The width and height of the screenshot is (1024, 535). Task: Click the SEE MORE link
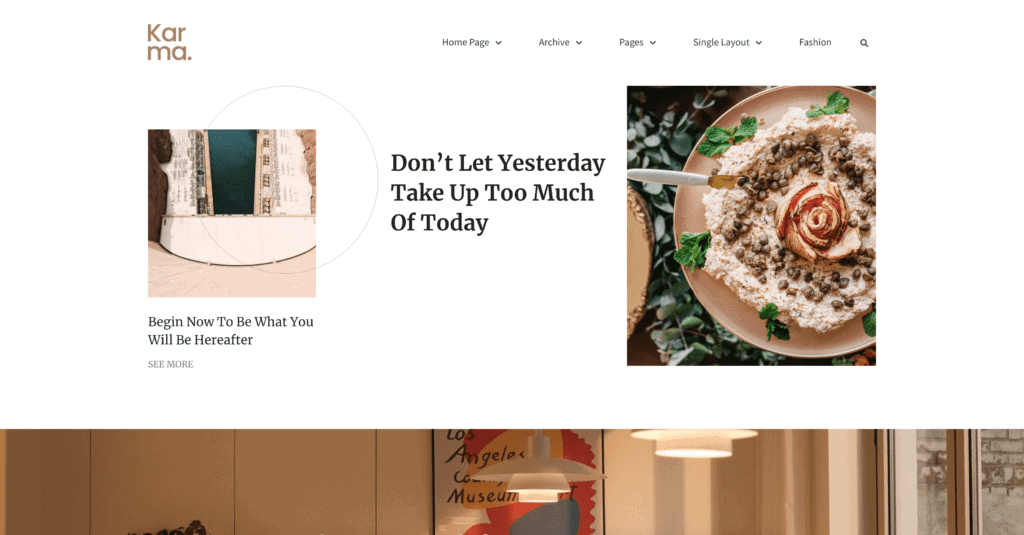(x=170, y=365)
